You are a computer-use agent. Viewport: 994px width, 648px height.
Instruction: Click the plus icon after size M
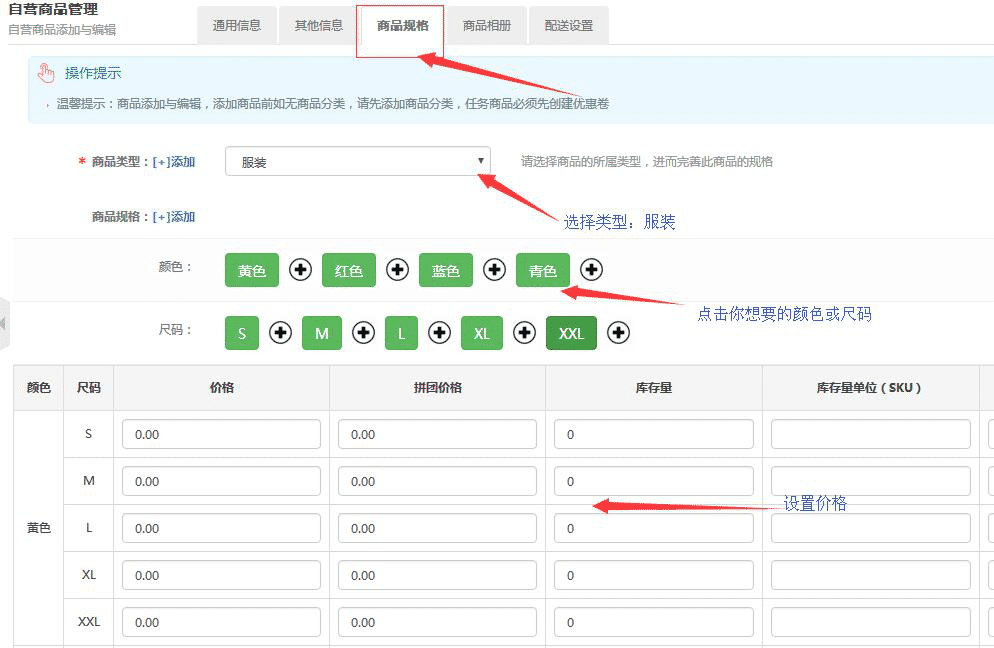click(363, 333)
